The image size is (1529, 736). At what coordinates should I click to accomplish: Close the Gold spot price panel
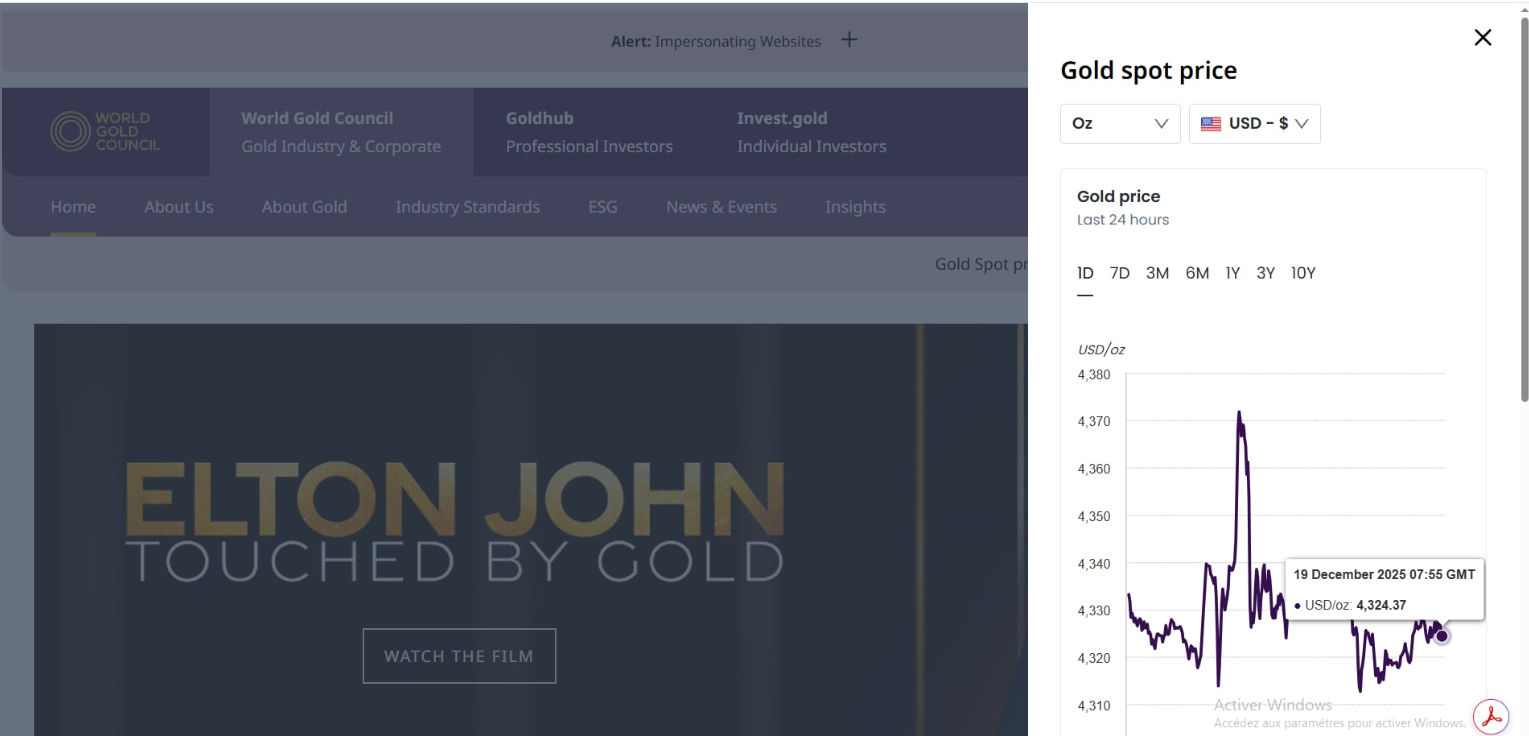click(x=1482, y=38)
